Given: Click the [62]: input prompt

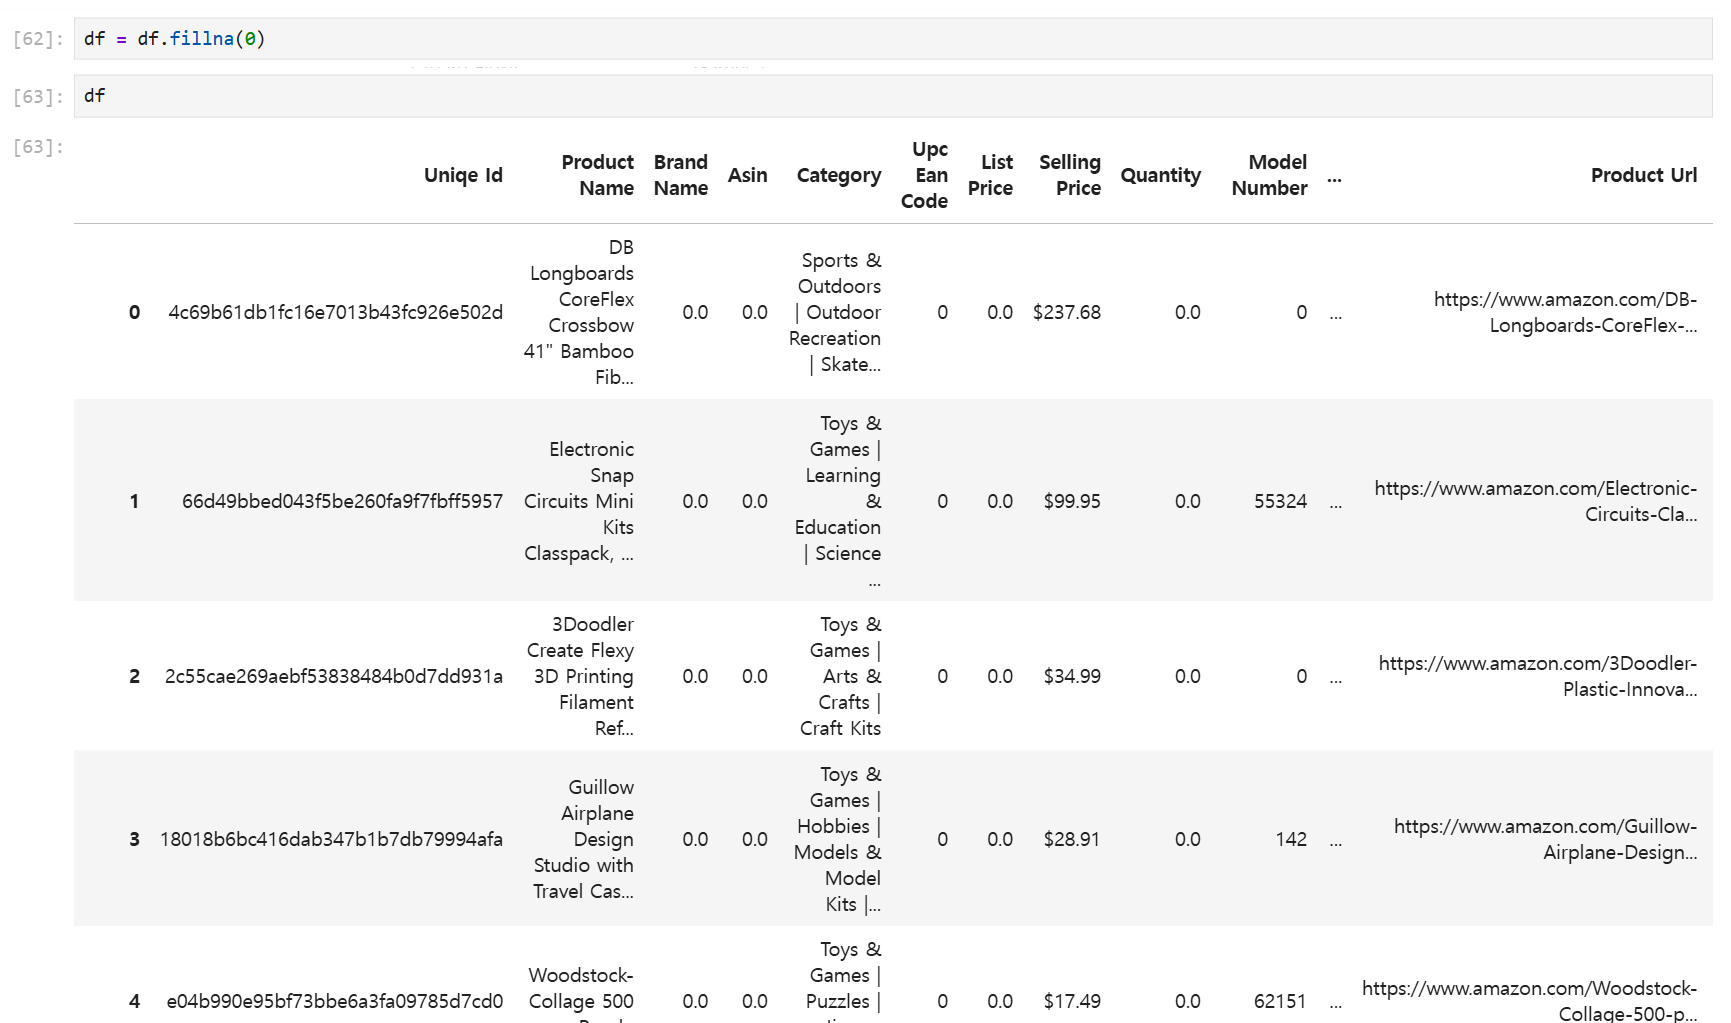Looking at the screenshot, I should tap(38, 39).
